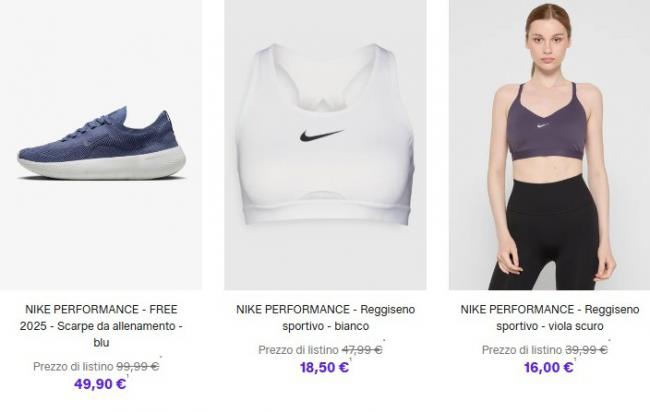Click the crossed-out 47,99 € list price
Image resolution: width=650 pixels, height=412 pixels.
click(362, 350)
